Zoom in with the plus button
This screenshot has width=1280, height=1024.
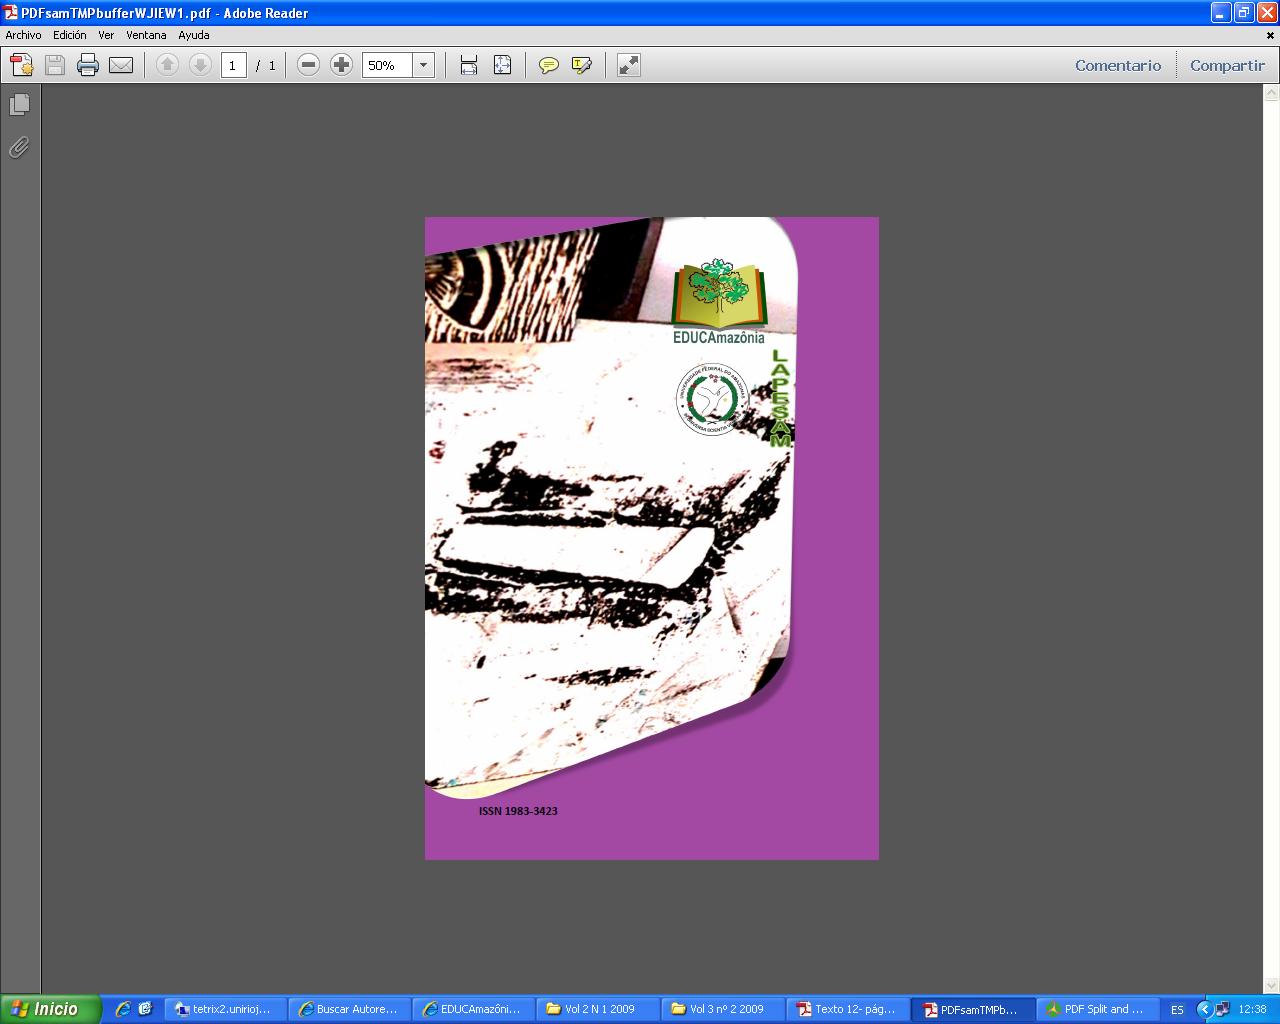coord(342,66)
